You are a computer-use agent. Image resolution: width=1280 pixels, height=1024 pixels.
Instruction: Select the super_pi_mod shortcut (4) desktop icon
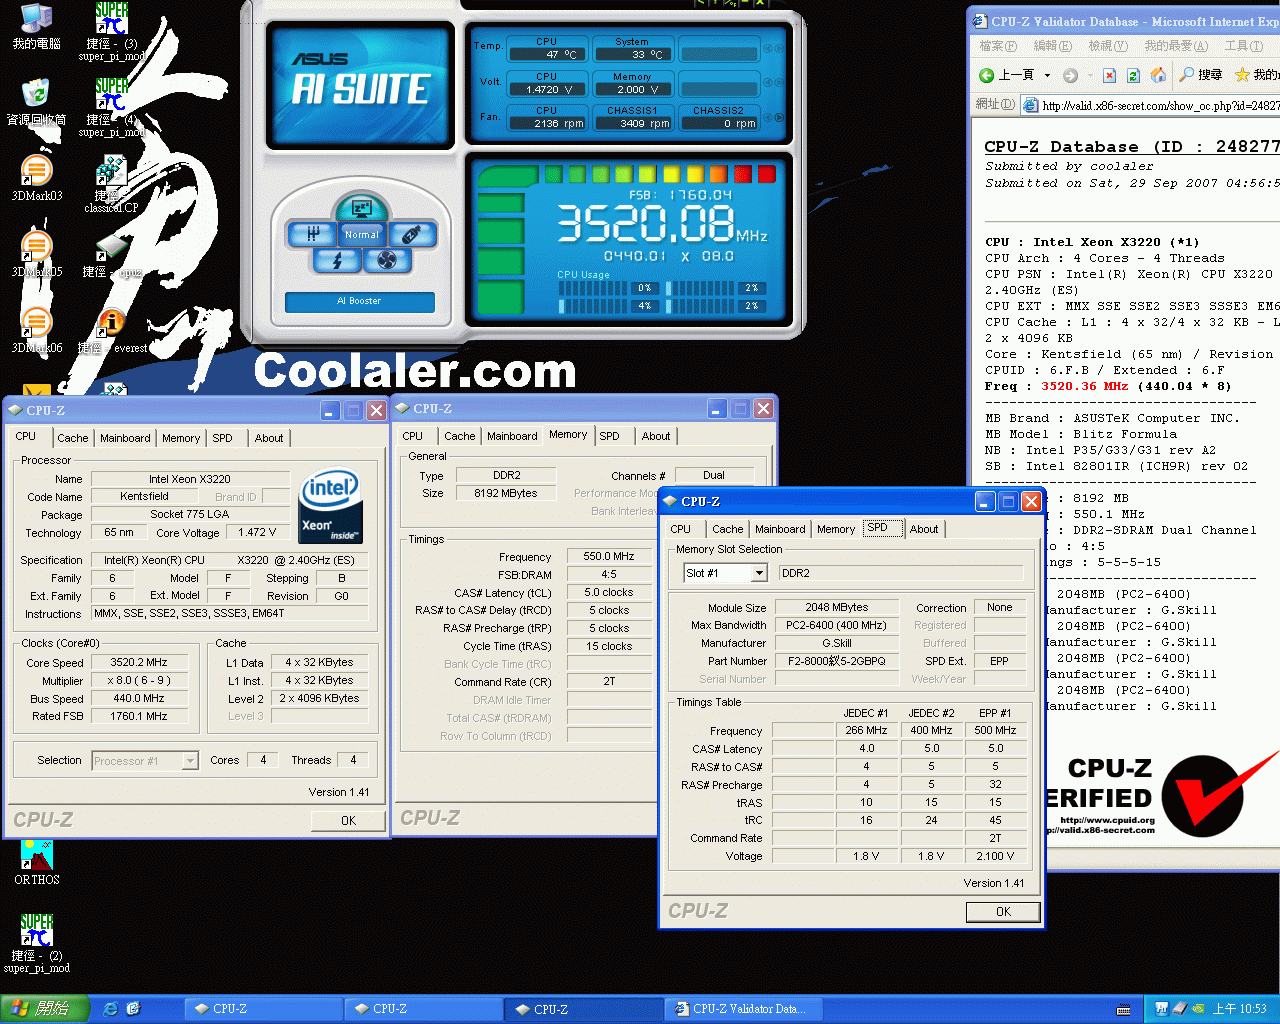tap(112, 108)
